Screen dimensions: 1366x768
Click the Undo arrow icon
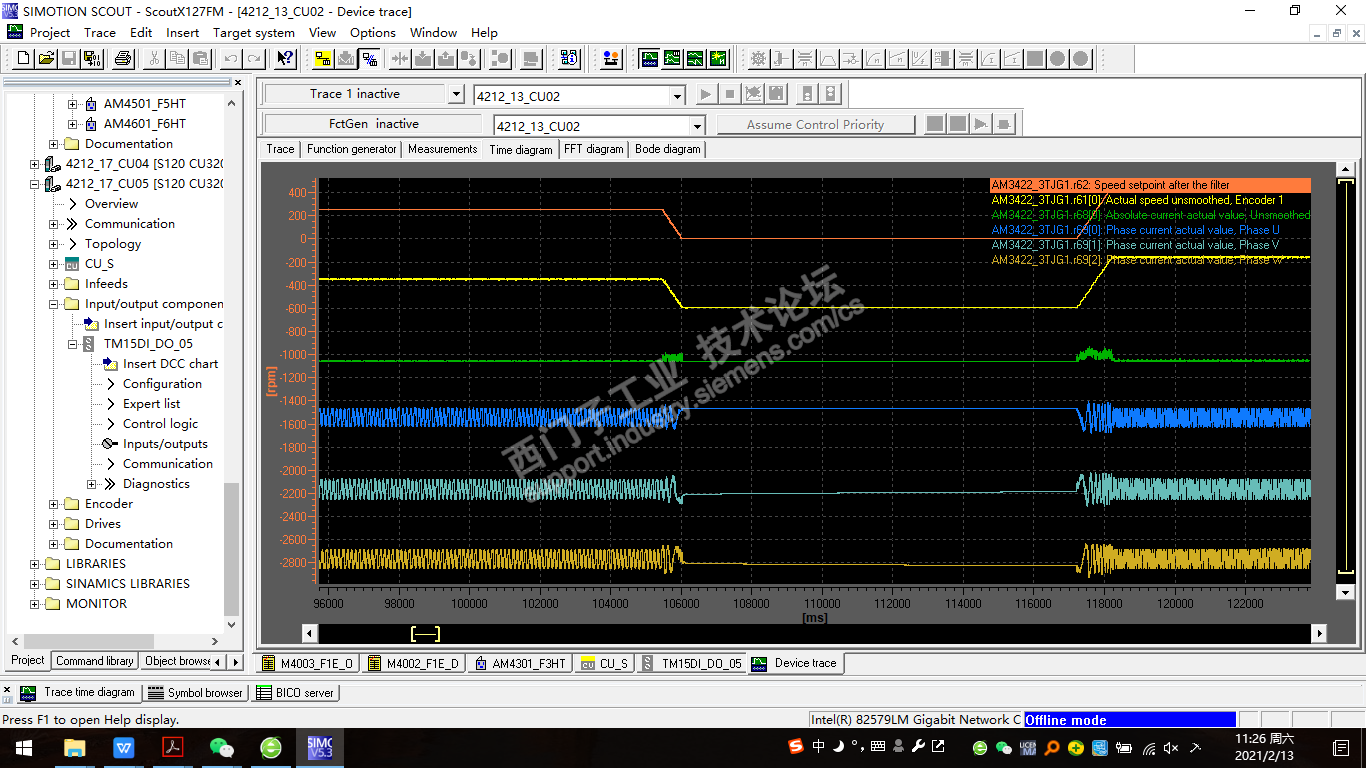231,58
